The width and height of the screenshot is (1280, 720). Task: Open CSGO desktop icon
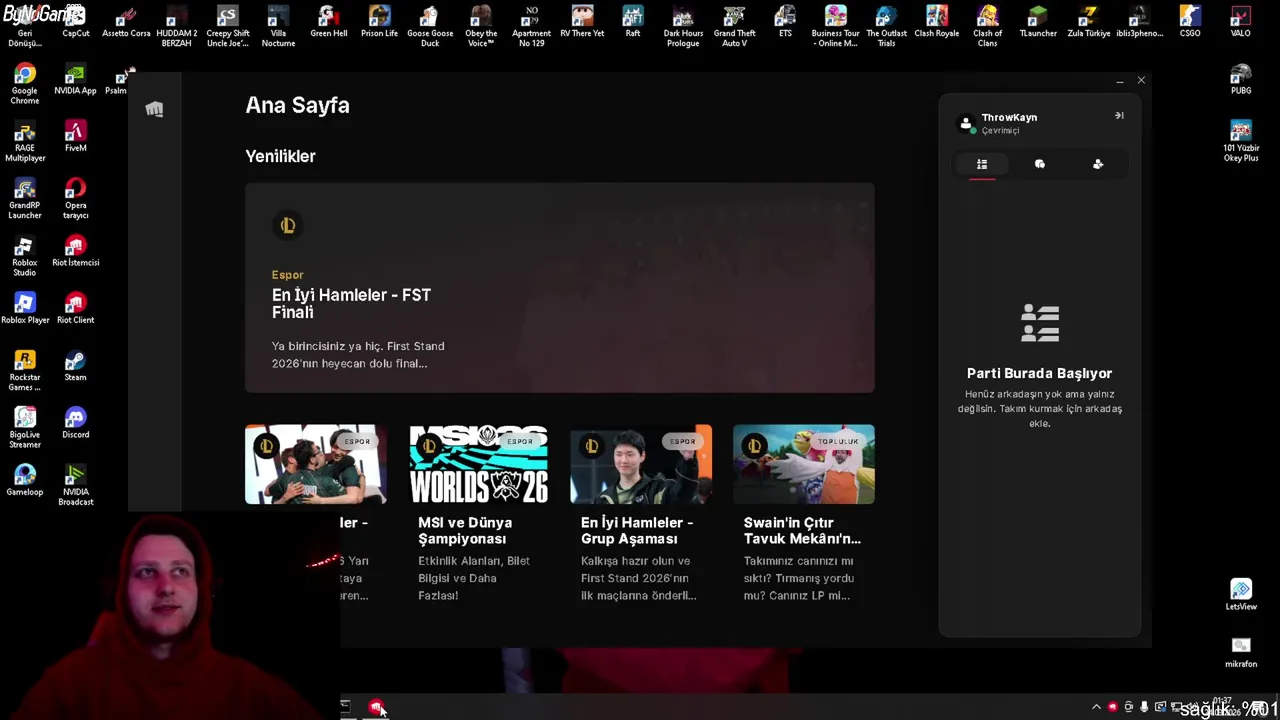[1189, 22]
